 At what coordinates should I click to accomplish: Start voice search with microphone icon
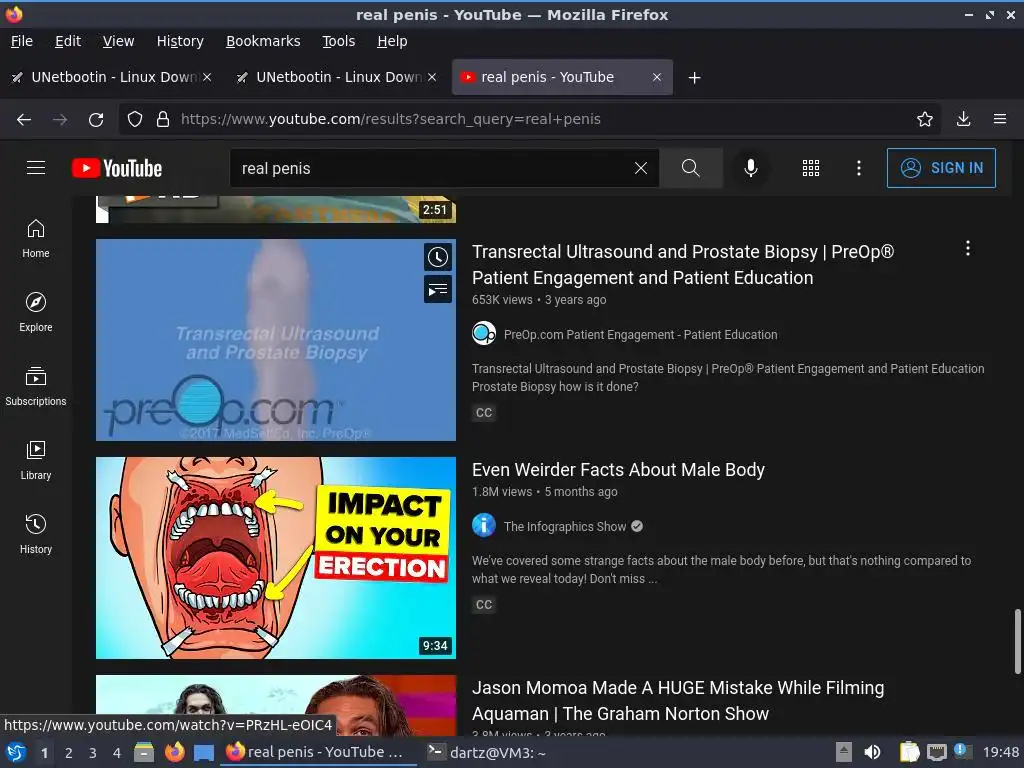(750, 168)
